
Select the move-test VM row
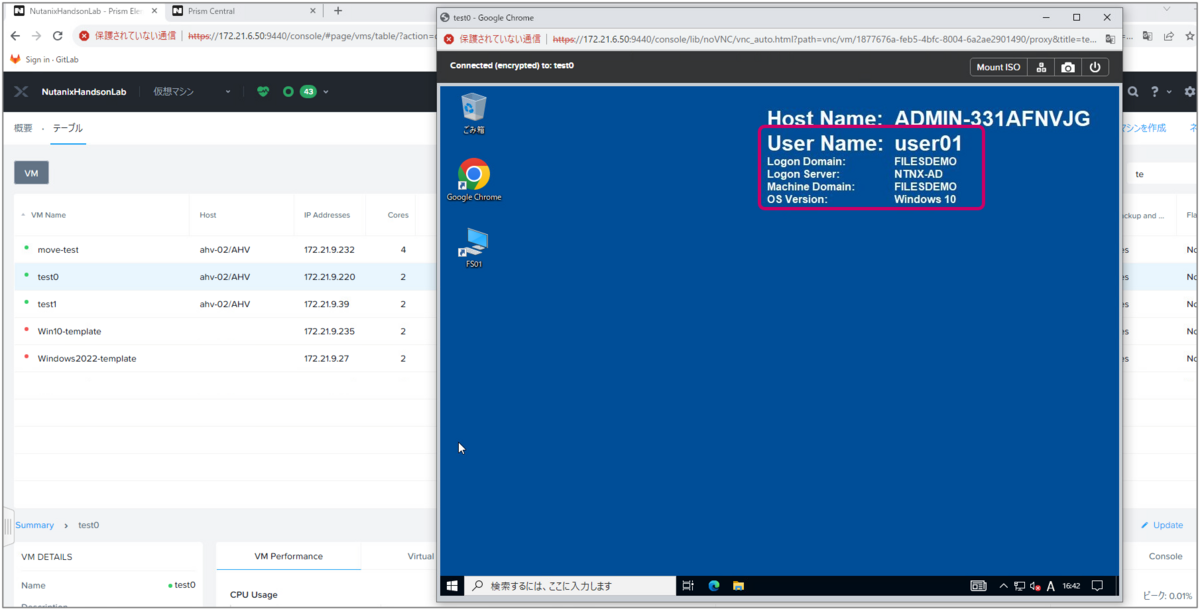tap(225, 250)
